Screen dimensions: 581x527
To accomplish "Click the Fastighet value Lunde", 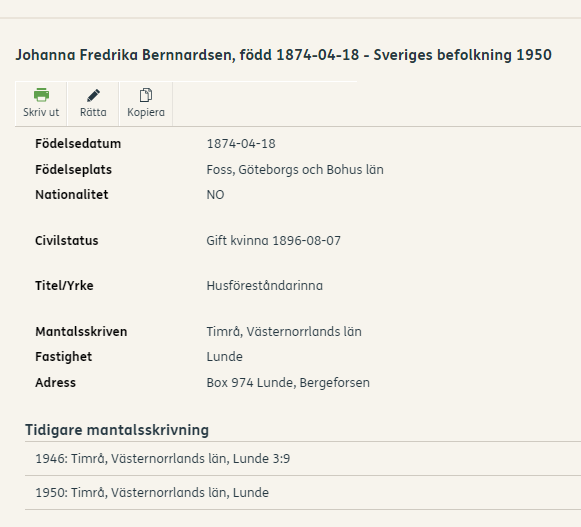I will (x=225, y=357).
